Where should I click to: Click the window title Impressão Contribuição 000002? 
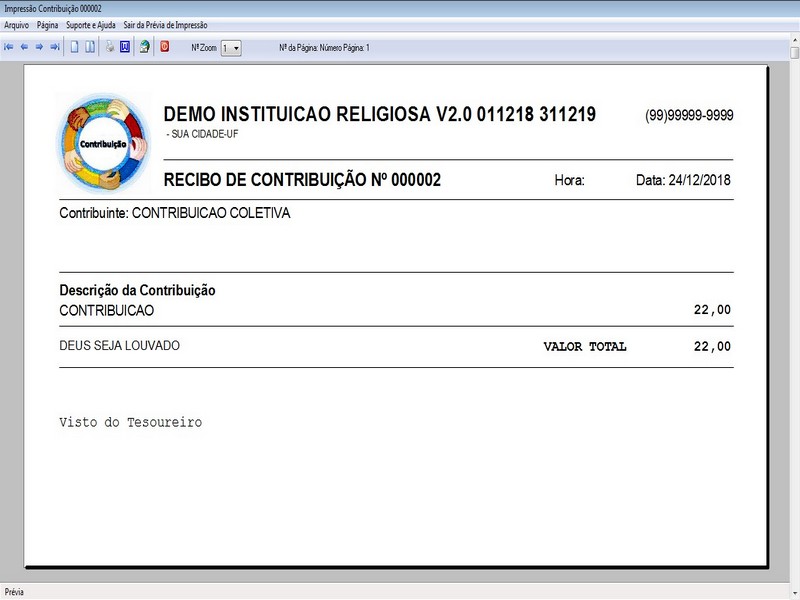pyautogui.click(x=53, y=9)
